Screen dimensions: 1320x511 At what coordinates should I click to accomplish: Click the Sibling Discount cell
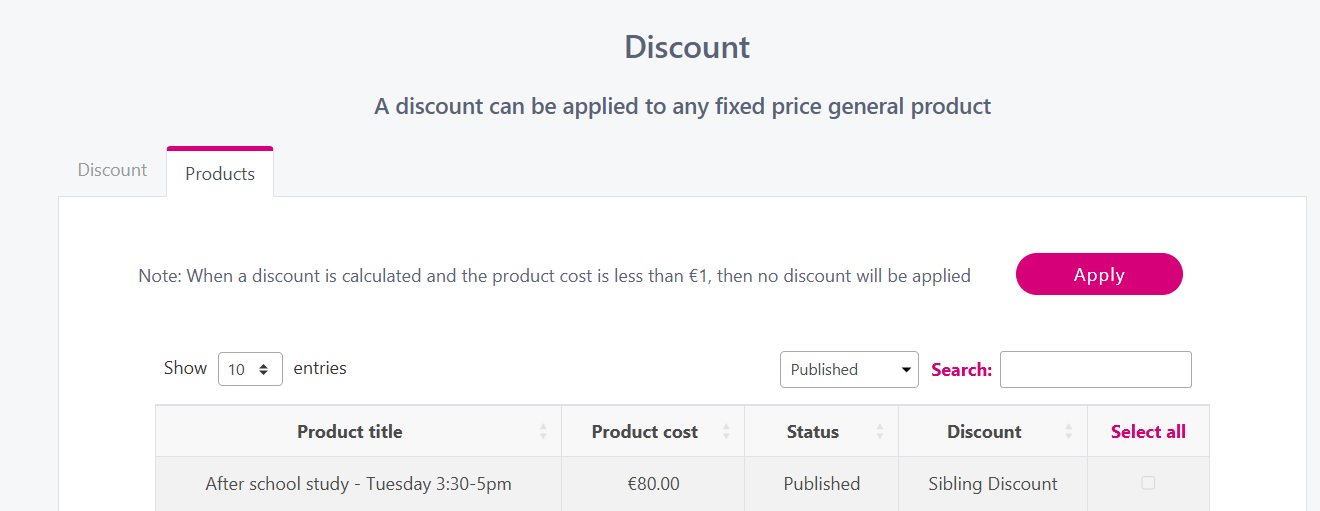click(992, 484)
